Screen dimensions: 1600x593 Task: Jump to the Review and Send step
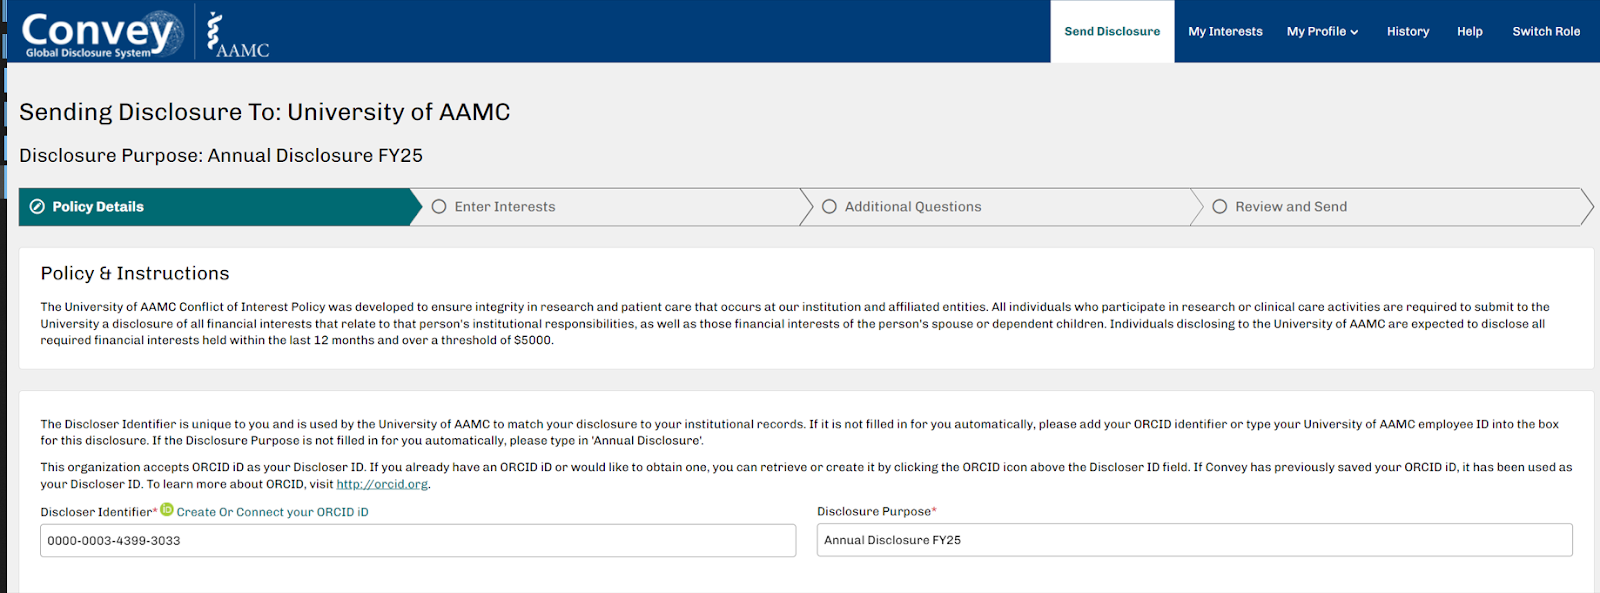[1390, 207]
